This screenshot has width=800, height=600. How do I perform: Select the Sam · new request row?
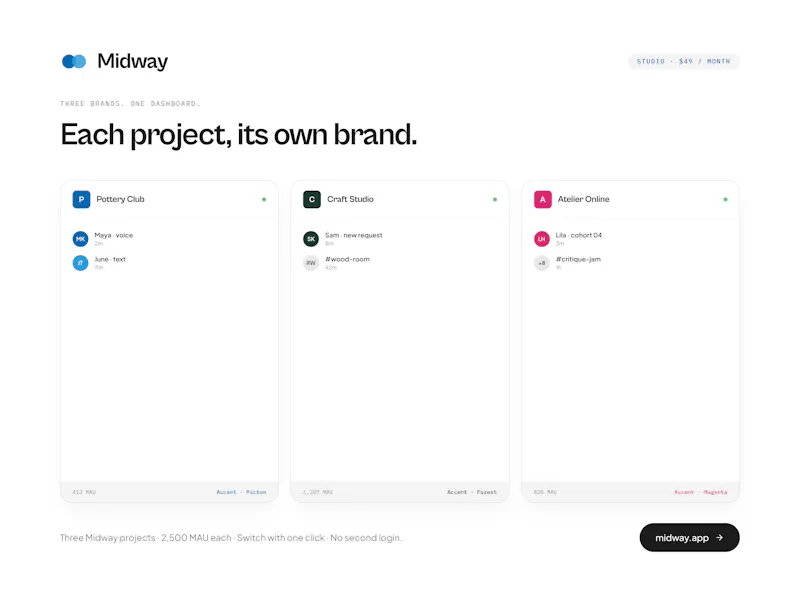tap(400, 239)
